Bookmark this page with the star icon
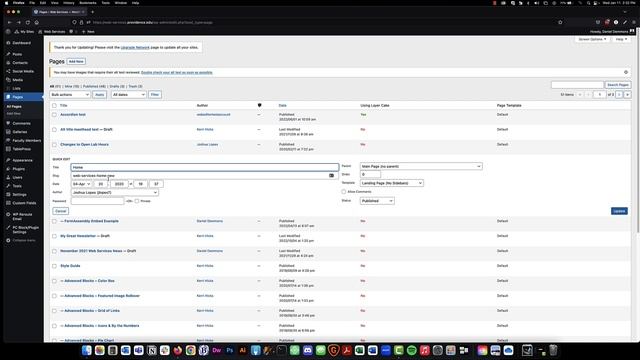The width and height of the screenshot is (640, 360). (x=560, y=22)
